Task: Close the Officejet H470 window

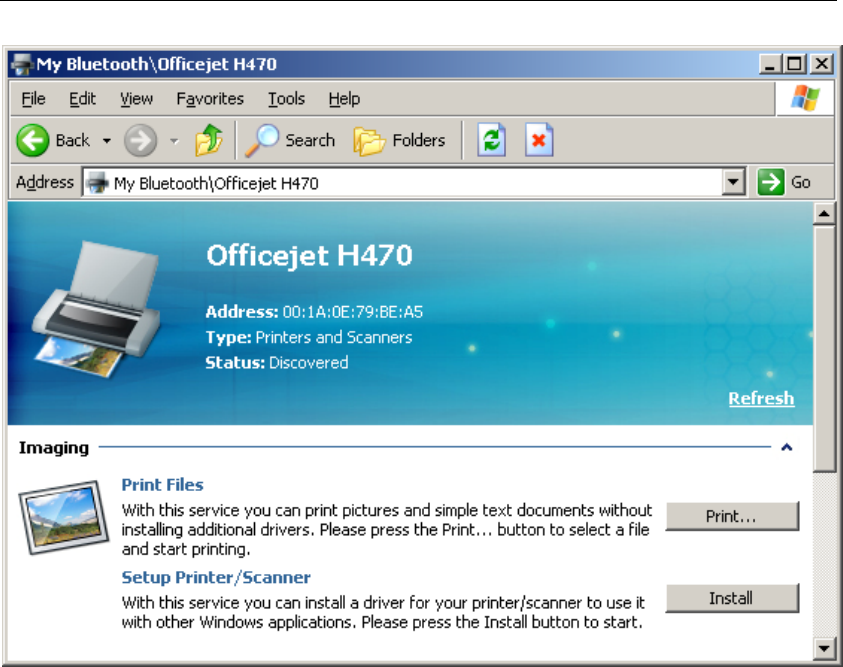Action: coord(821,64)
